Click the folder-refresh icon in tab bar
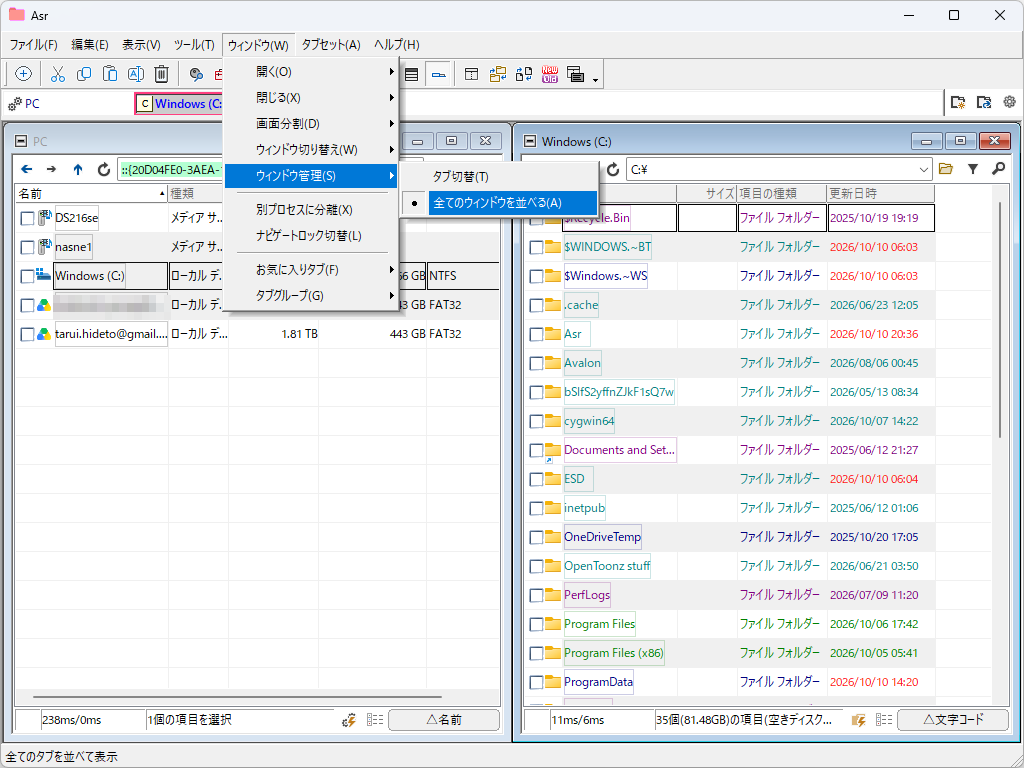This screenshot has height=768, width=1024. pos(984,102)
